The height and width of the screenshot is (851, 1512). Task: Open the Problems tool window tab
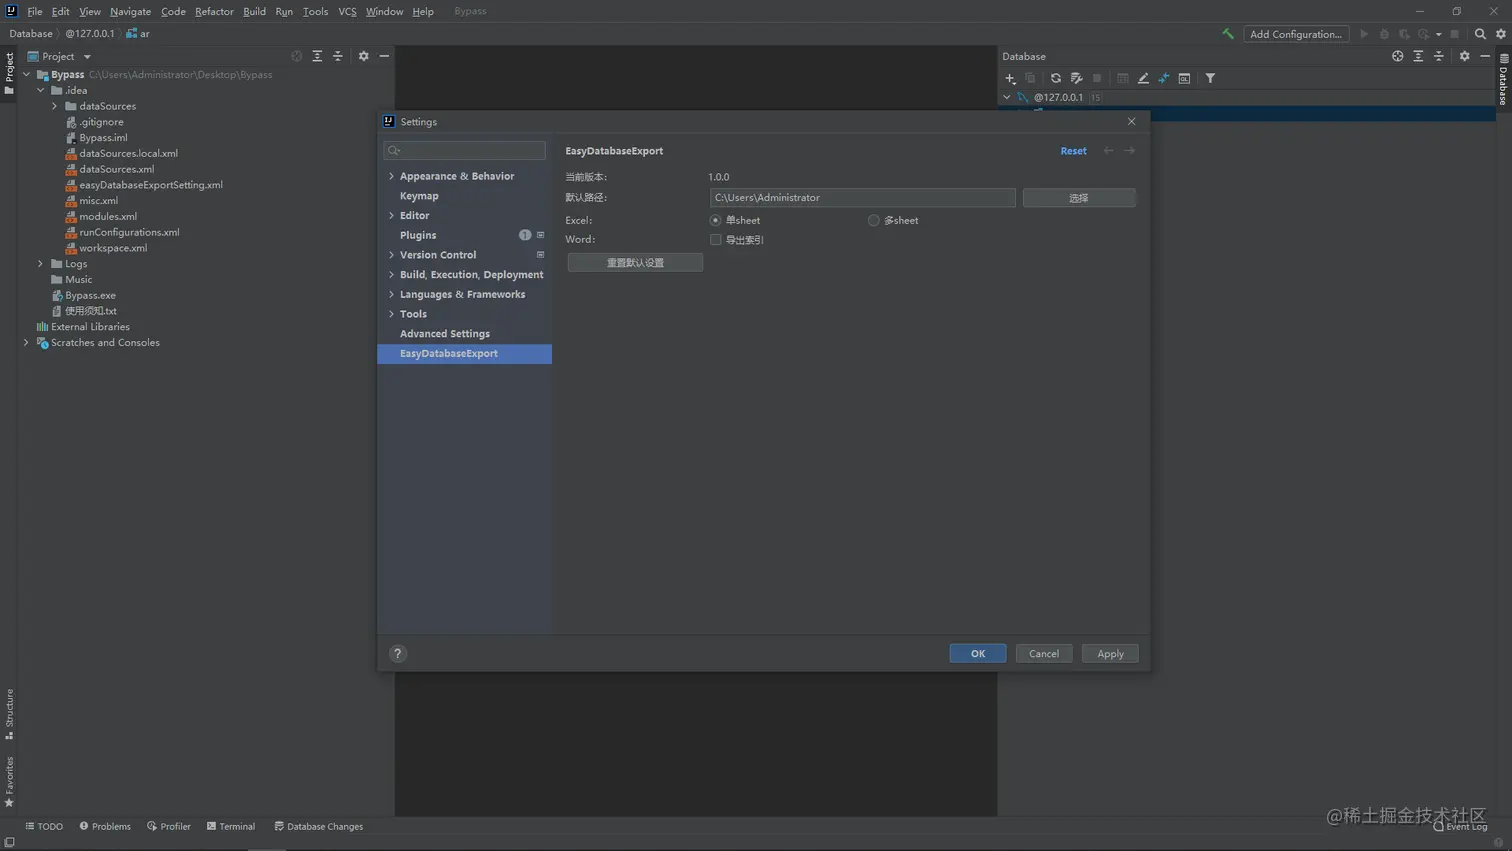click(105, 827)
